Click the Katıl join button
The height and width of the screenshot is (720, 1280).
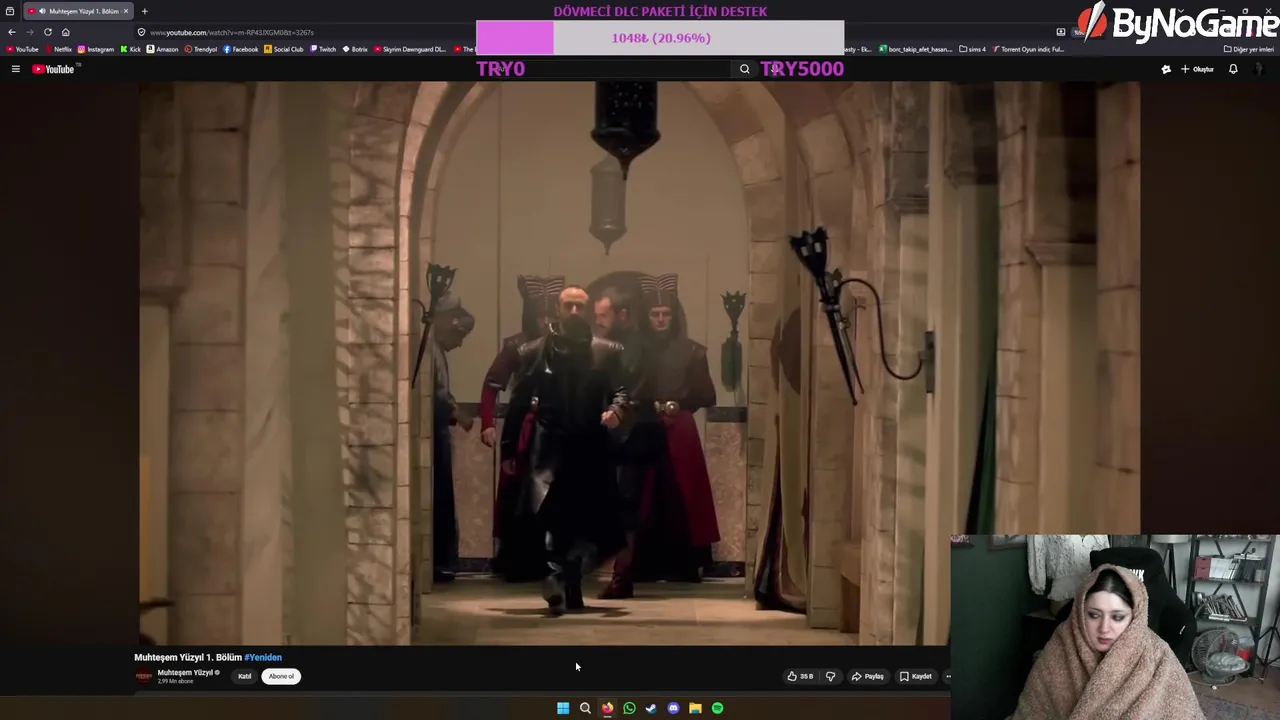pyautogui.click(x=244, y=676)
